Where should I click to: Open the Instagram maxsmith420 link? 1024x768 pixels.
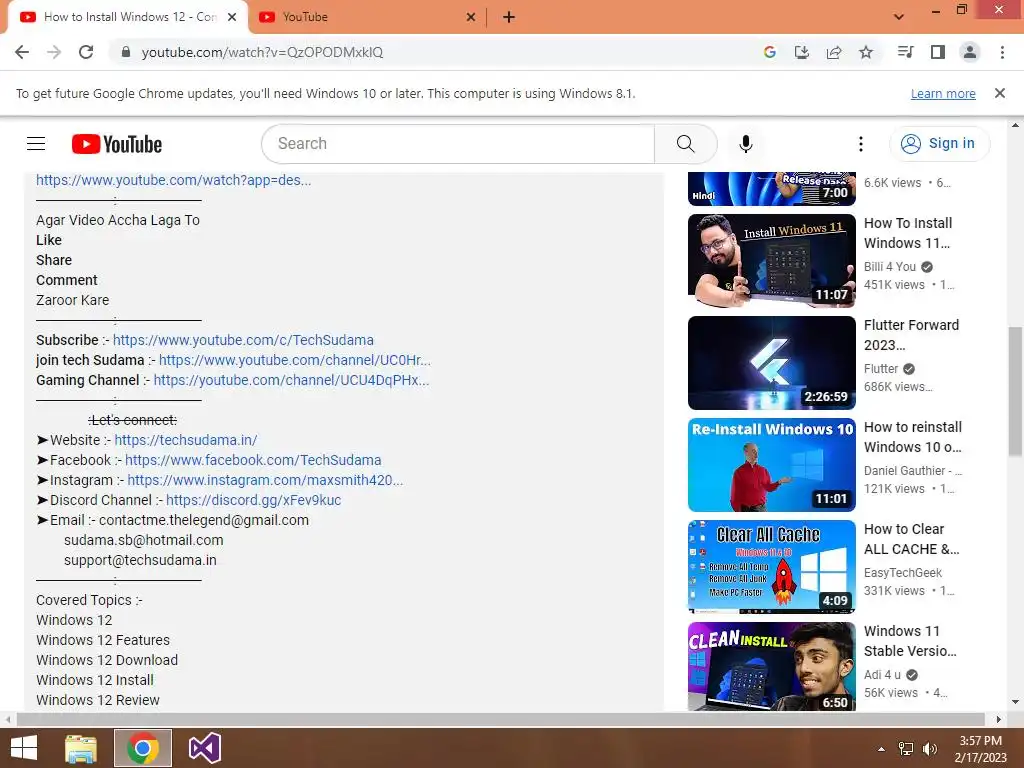(265, 480)
